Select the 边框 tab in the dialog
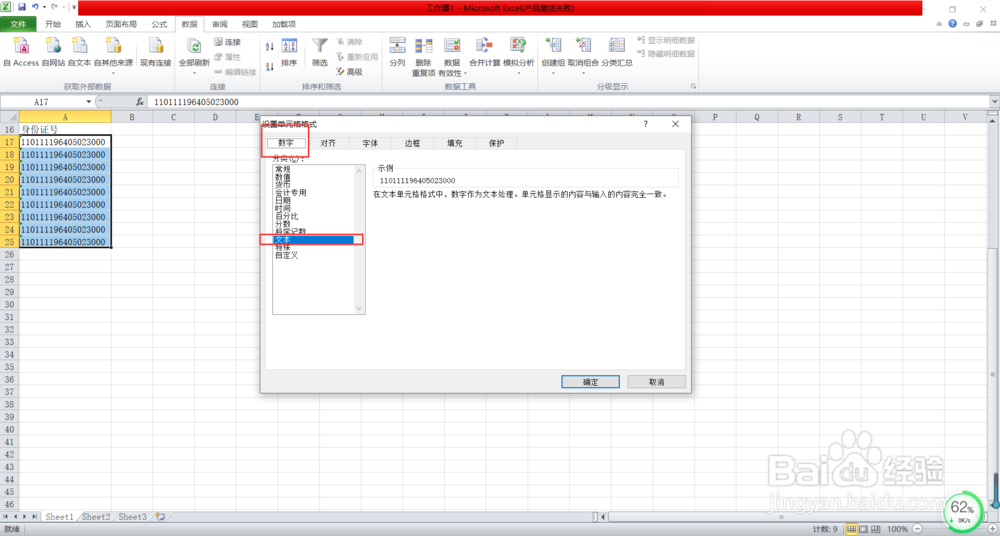This screenshot has height=536, width=1000. 413,144
